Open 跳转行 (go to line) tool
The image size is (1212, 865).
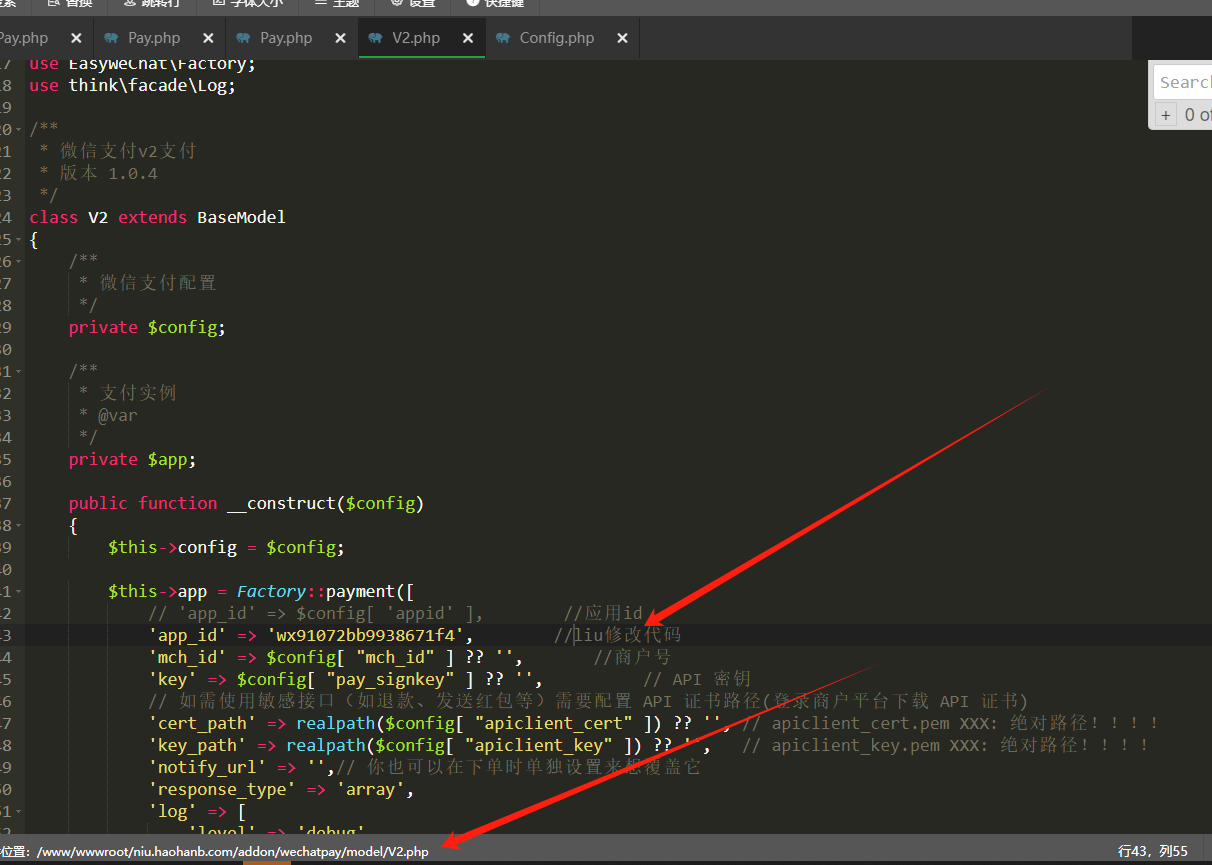pos(155,4)
